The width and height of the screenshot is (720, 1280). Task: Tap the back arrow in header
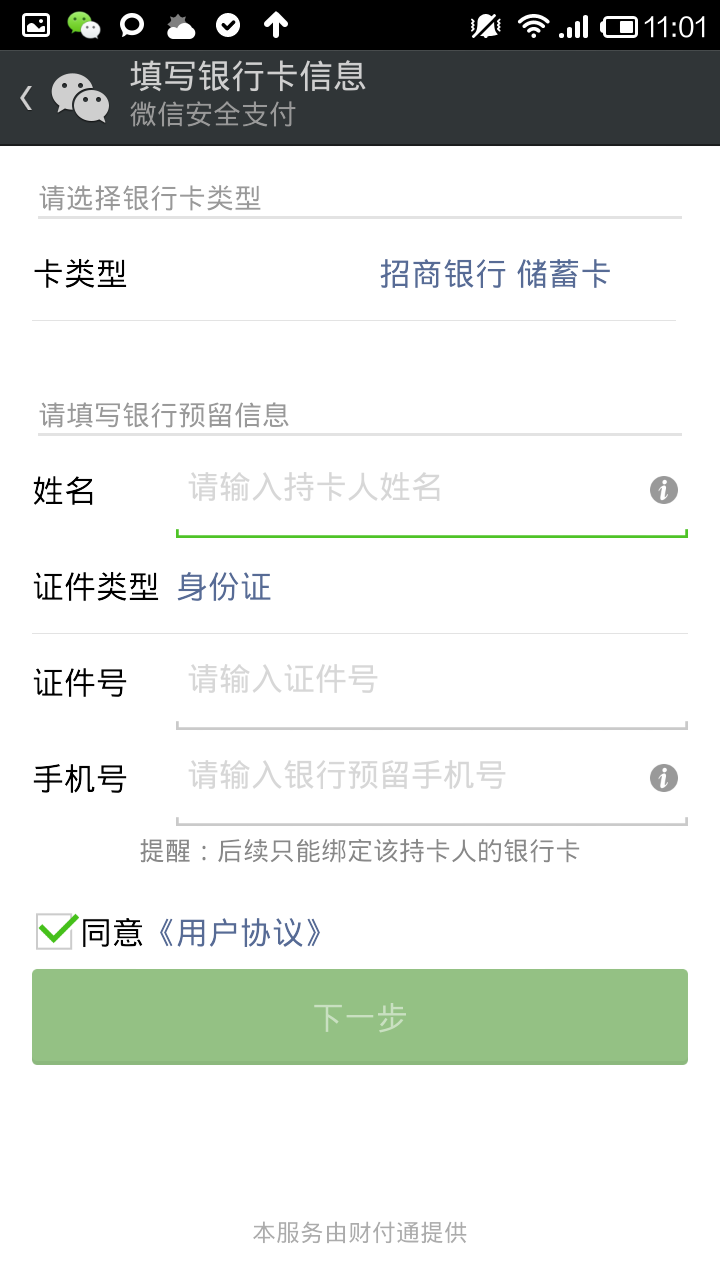click(x=26, y=98)
